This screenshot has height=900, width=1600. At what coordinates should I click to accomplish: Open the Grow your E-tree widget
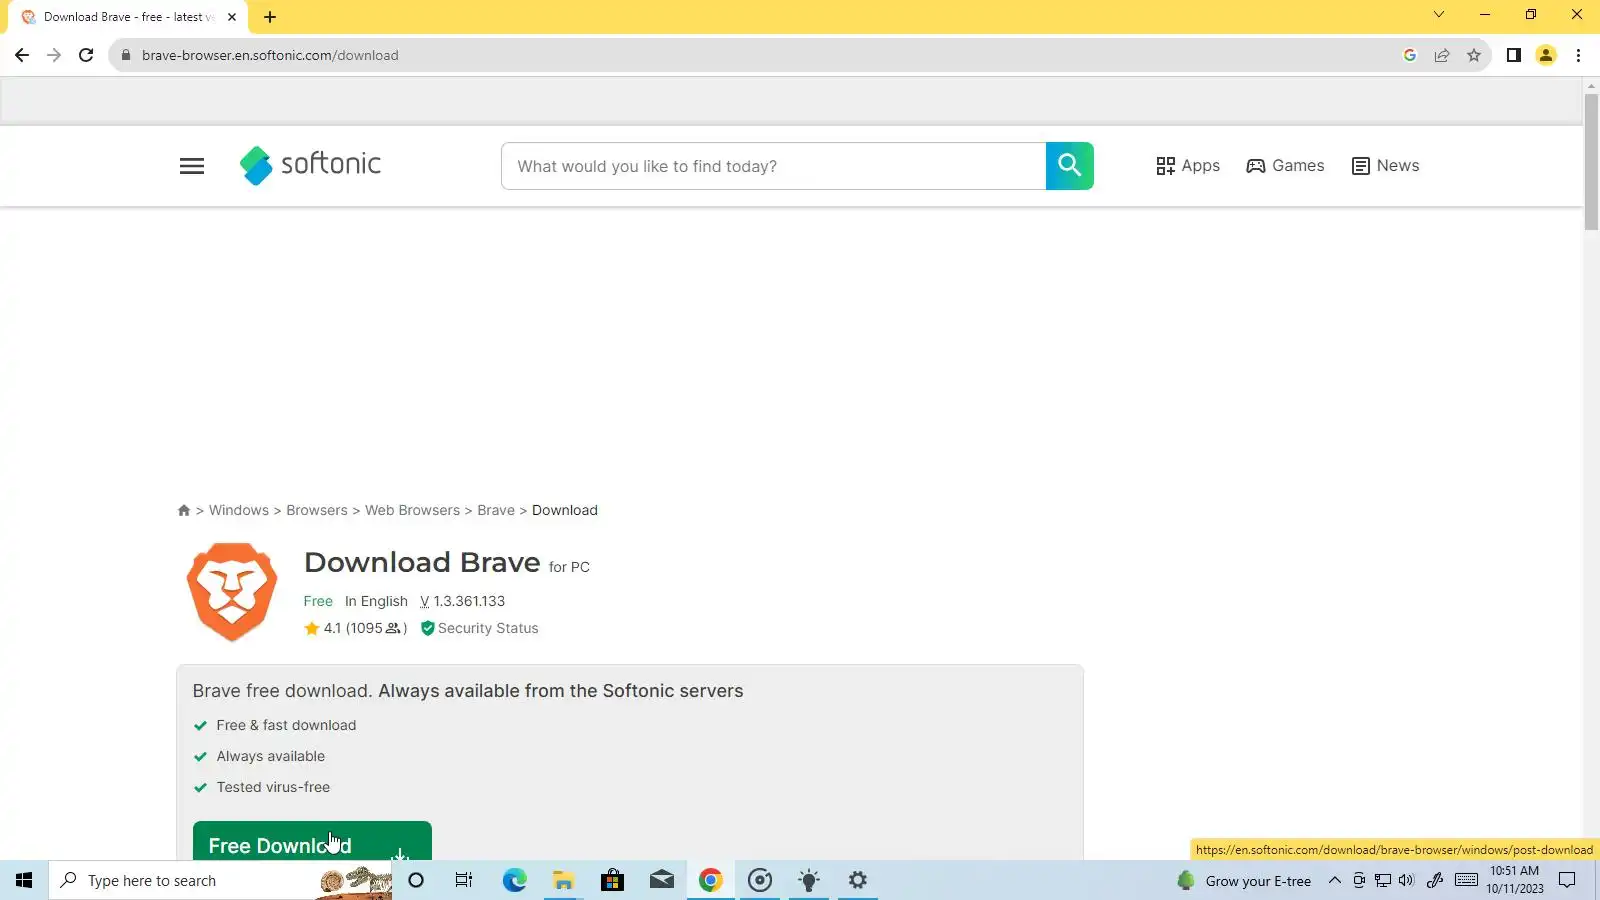[1245, 880]
